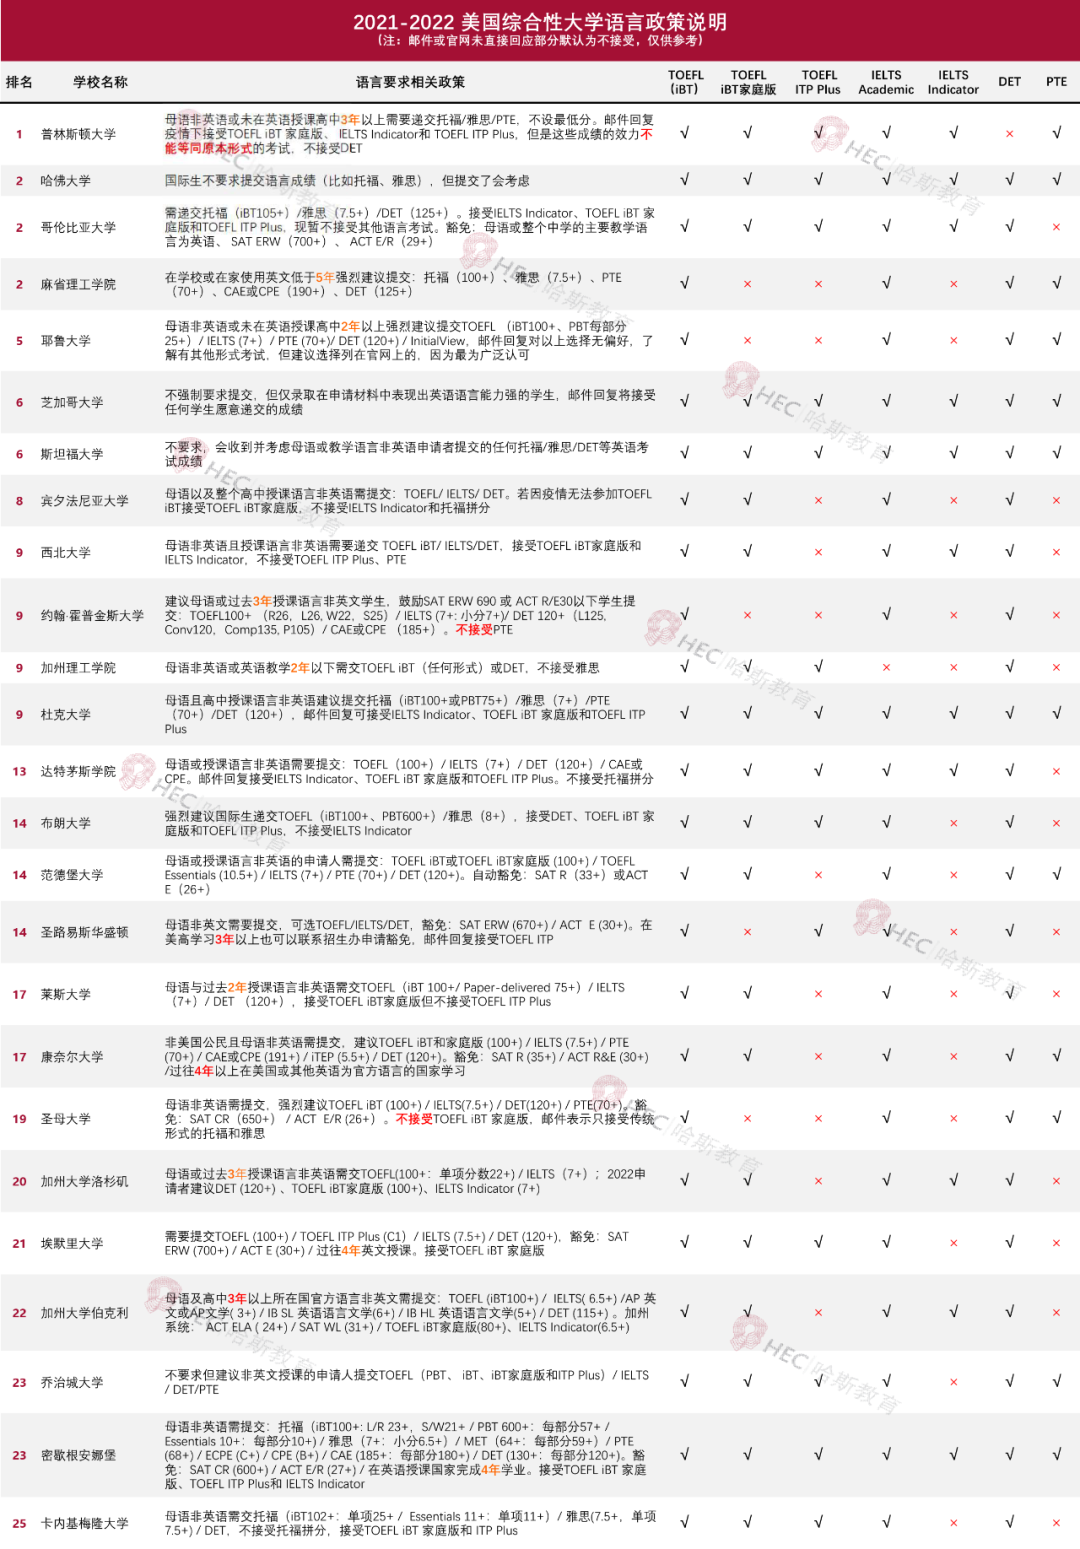Click the "IELTS Indicator" column header
The height and width of the screenshot is (1549, 1080).
[x=953, y=82]
